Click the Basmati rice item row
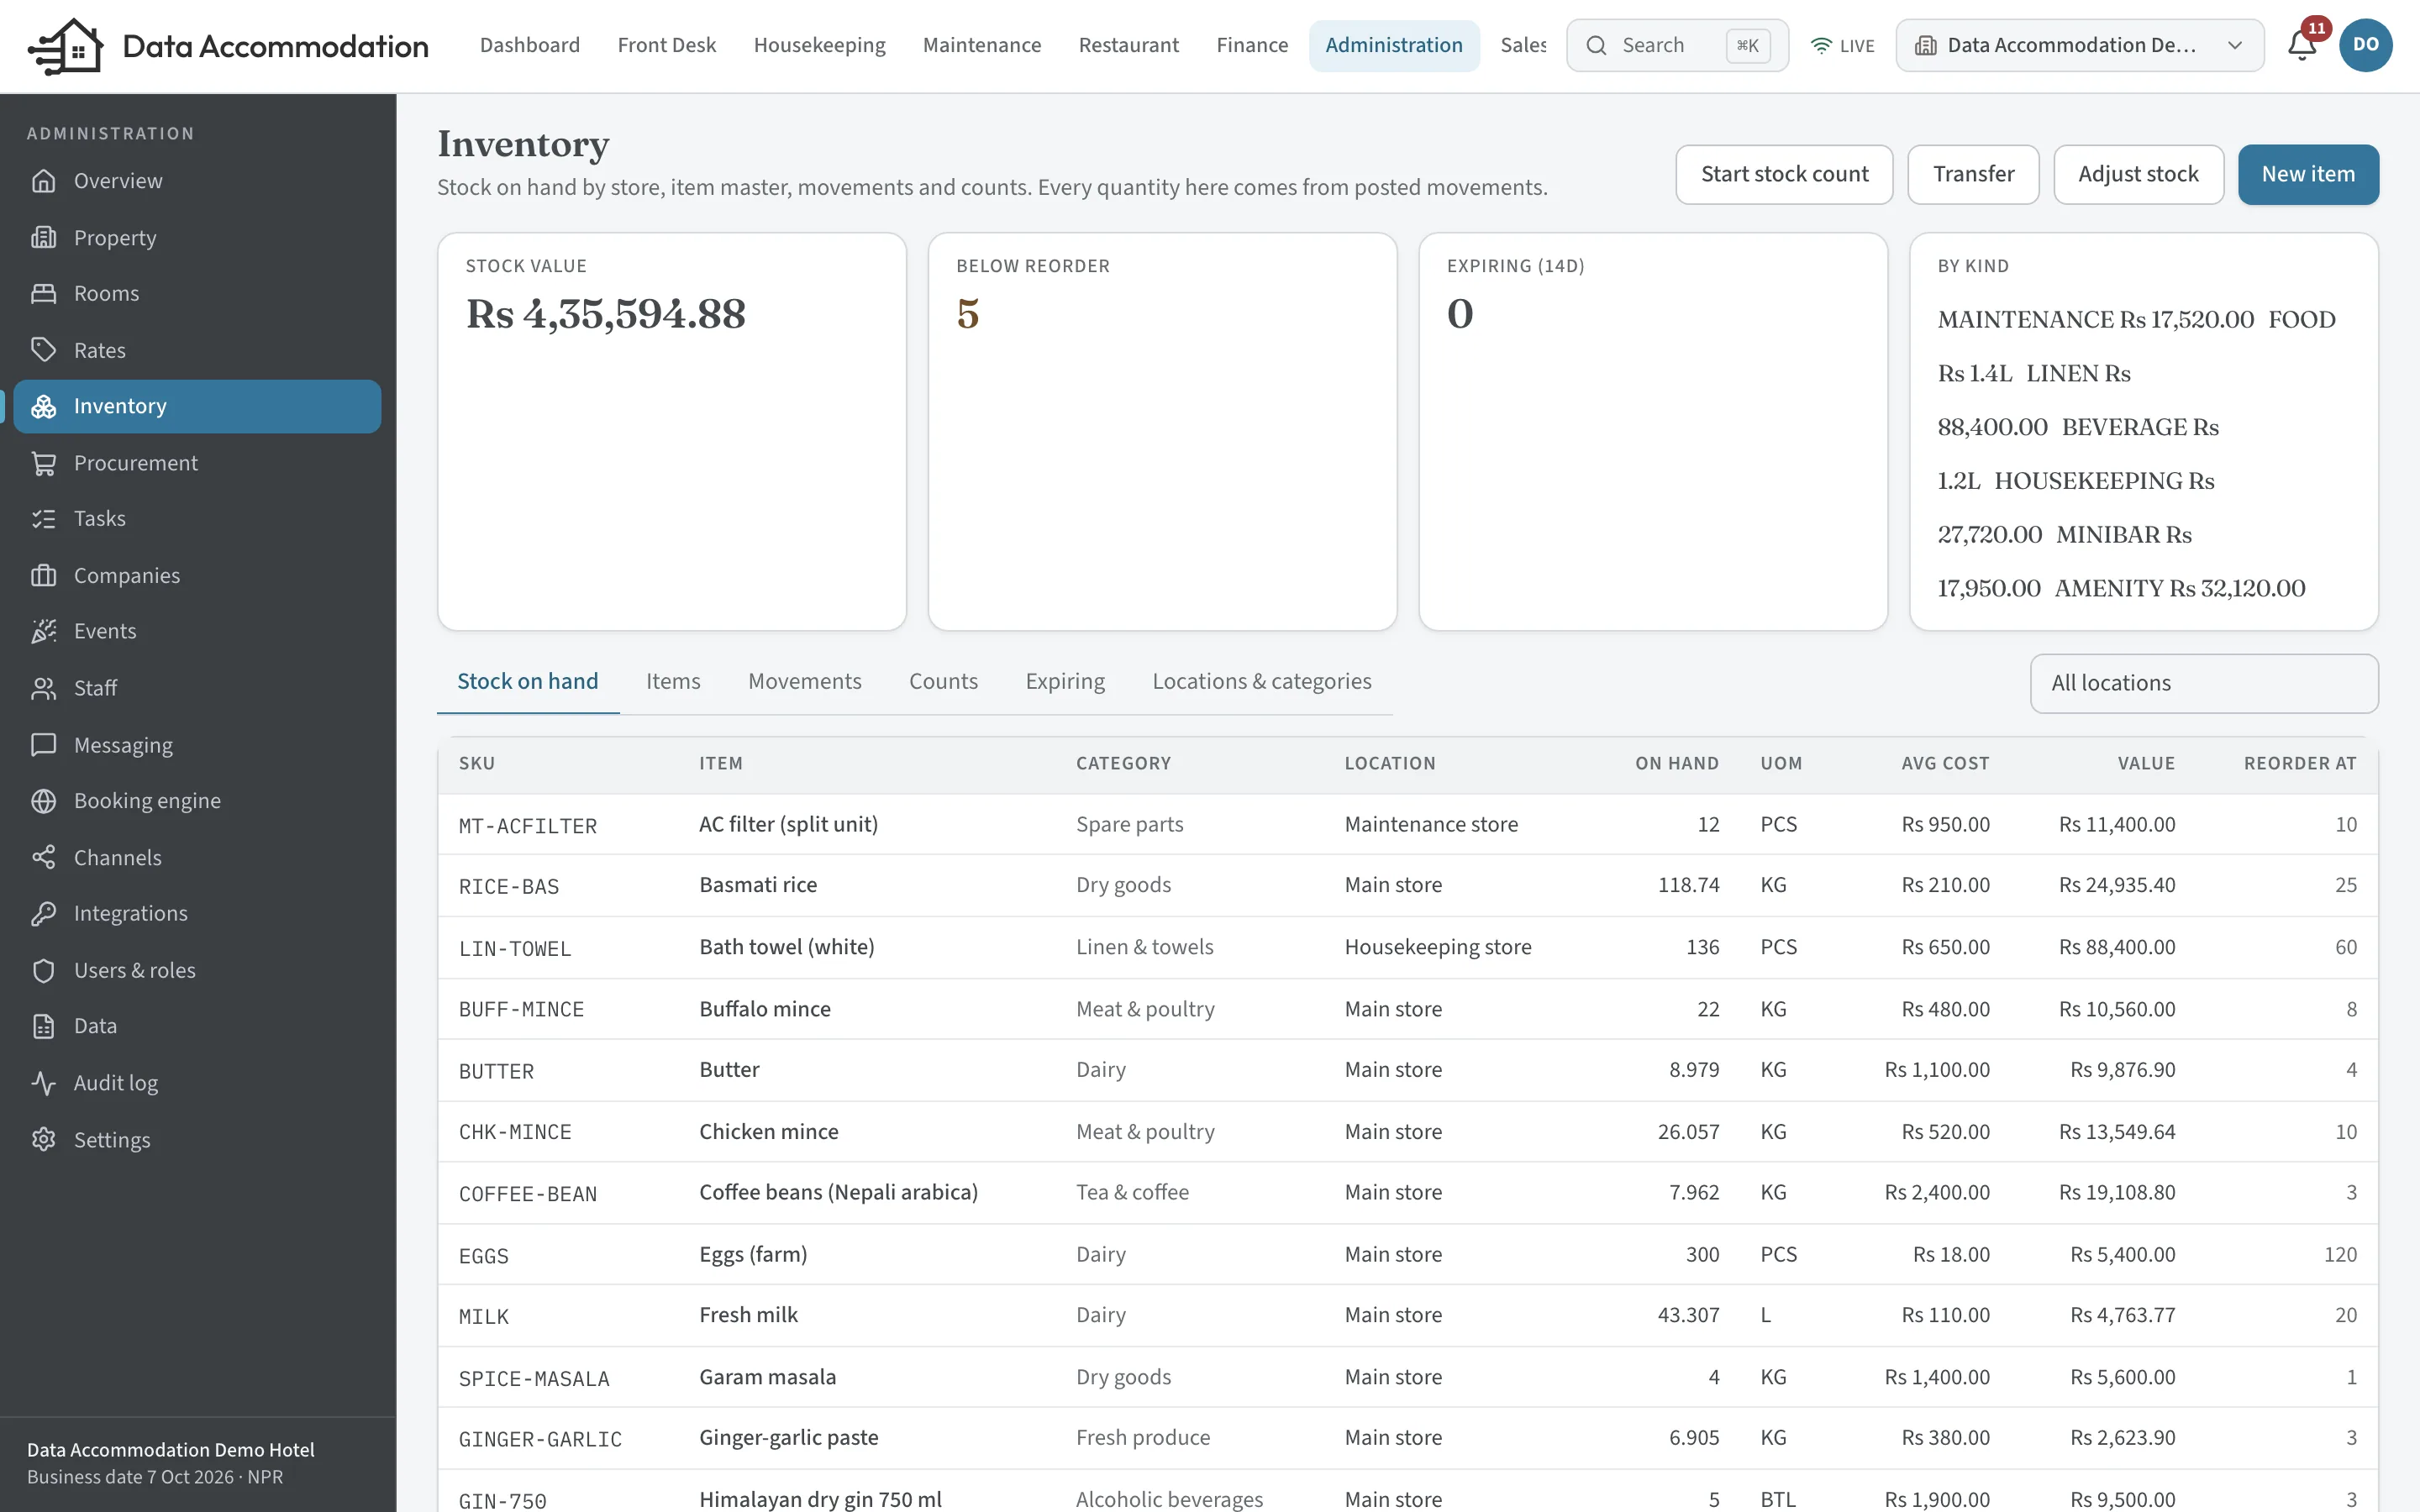The width and height of the screenshot is (2420, 1512). point(1407,885)
